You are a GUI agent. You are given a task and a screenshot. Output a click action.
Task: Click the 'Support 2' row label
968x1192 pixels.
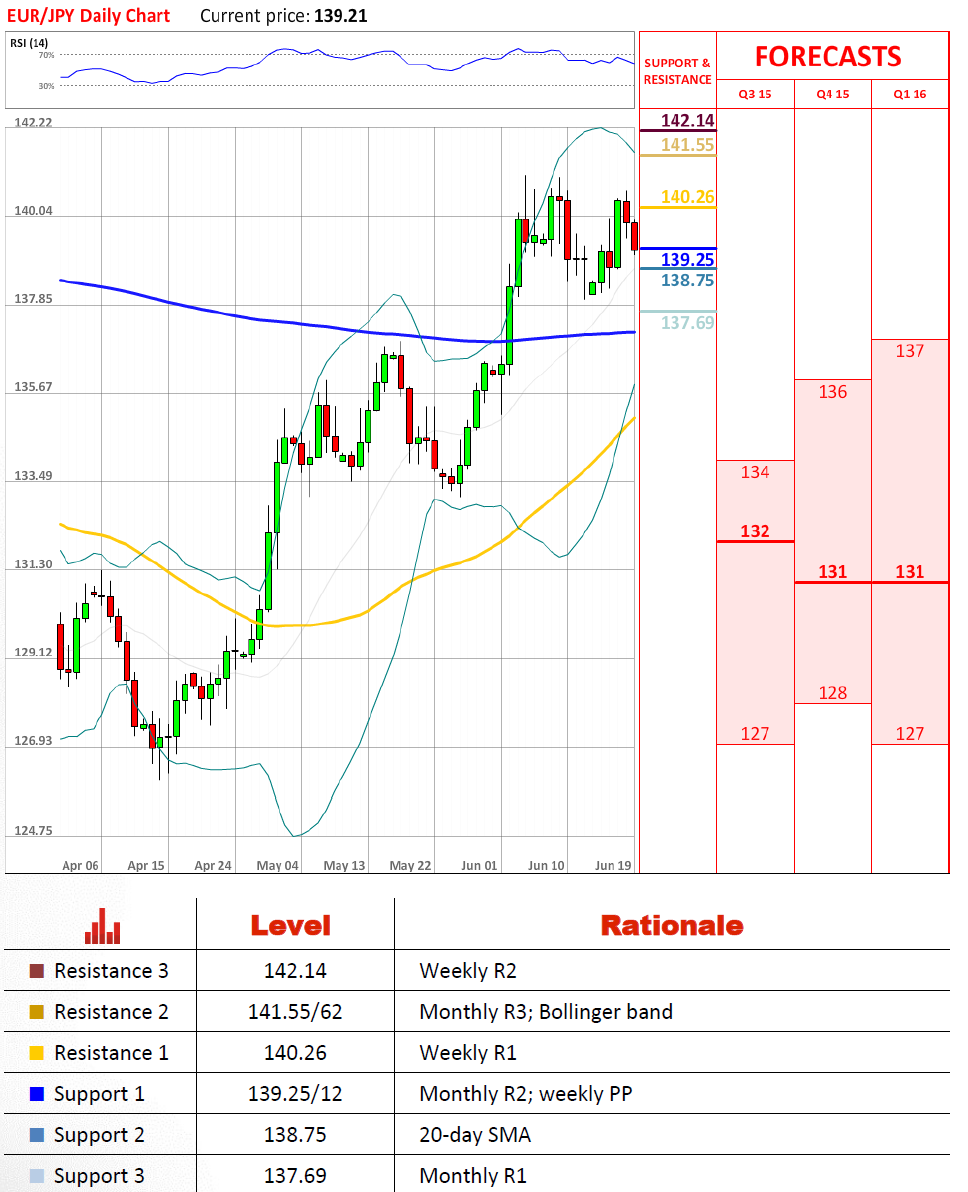(99, 1136)
